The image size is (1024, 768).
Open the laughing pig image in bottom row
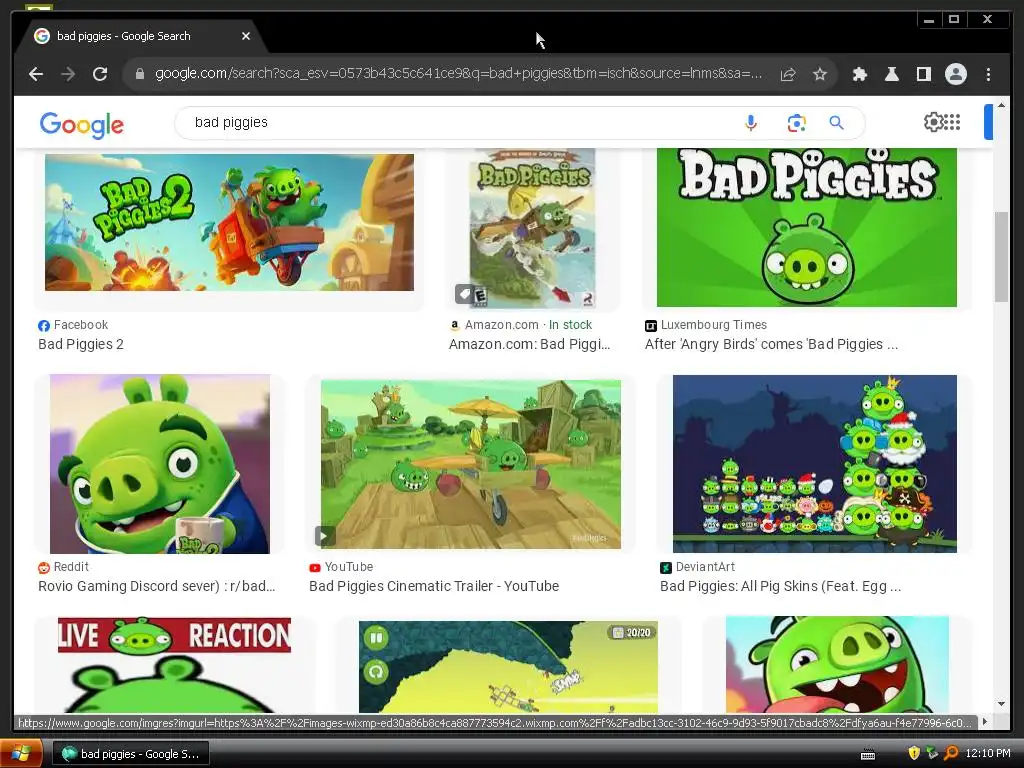[837, 664]
